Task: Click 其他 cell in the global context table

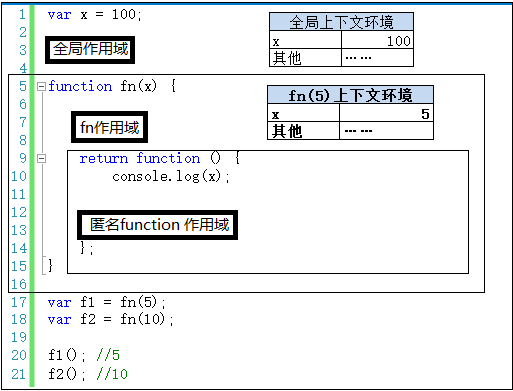Action: (x=305, y=58)
